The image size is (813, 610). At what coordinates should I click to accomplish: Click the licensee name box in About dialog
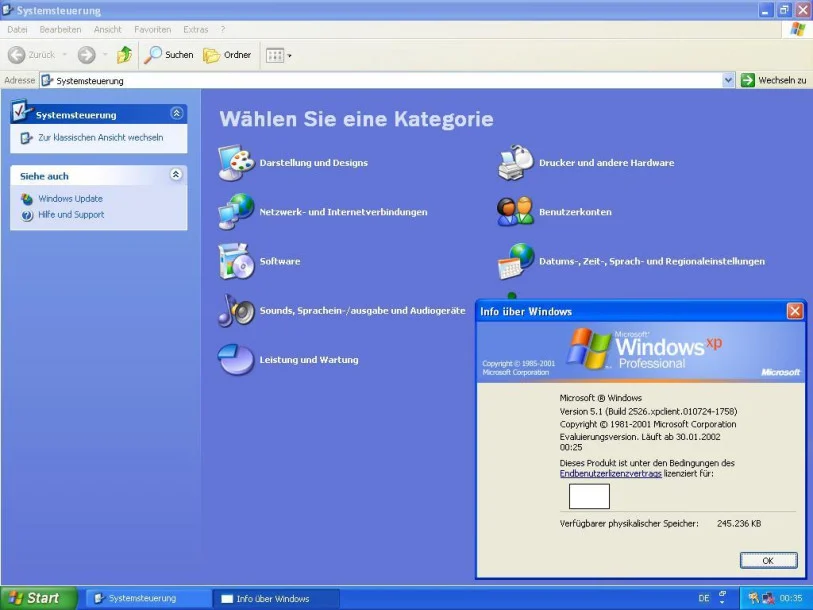click(589, 496)
